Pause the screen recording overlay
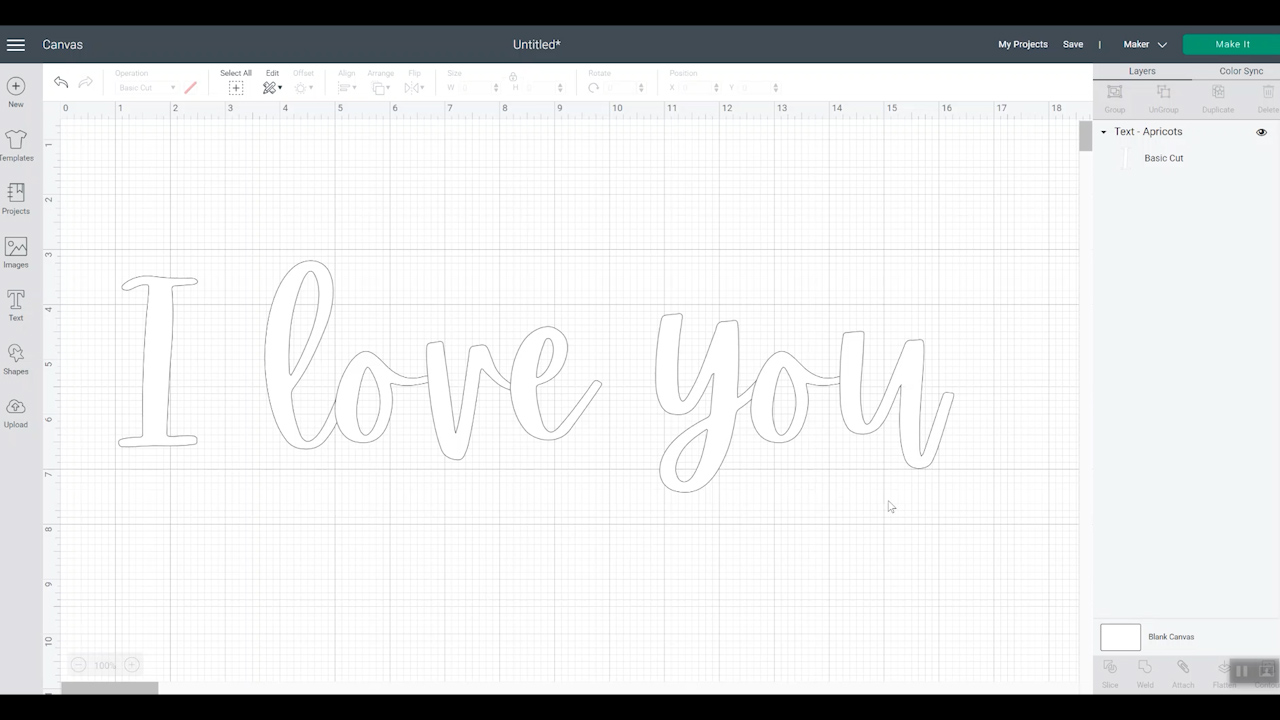 (1241, 671)
